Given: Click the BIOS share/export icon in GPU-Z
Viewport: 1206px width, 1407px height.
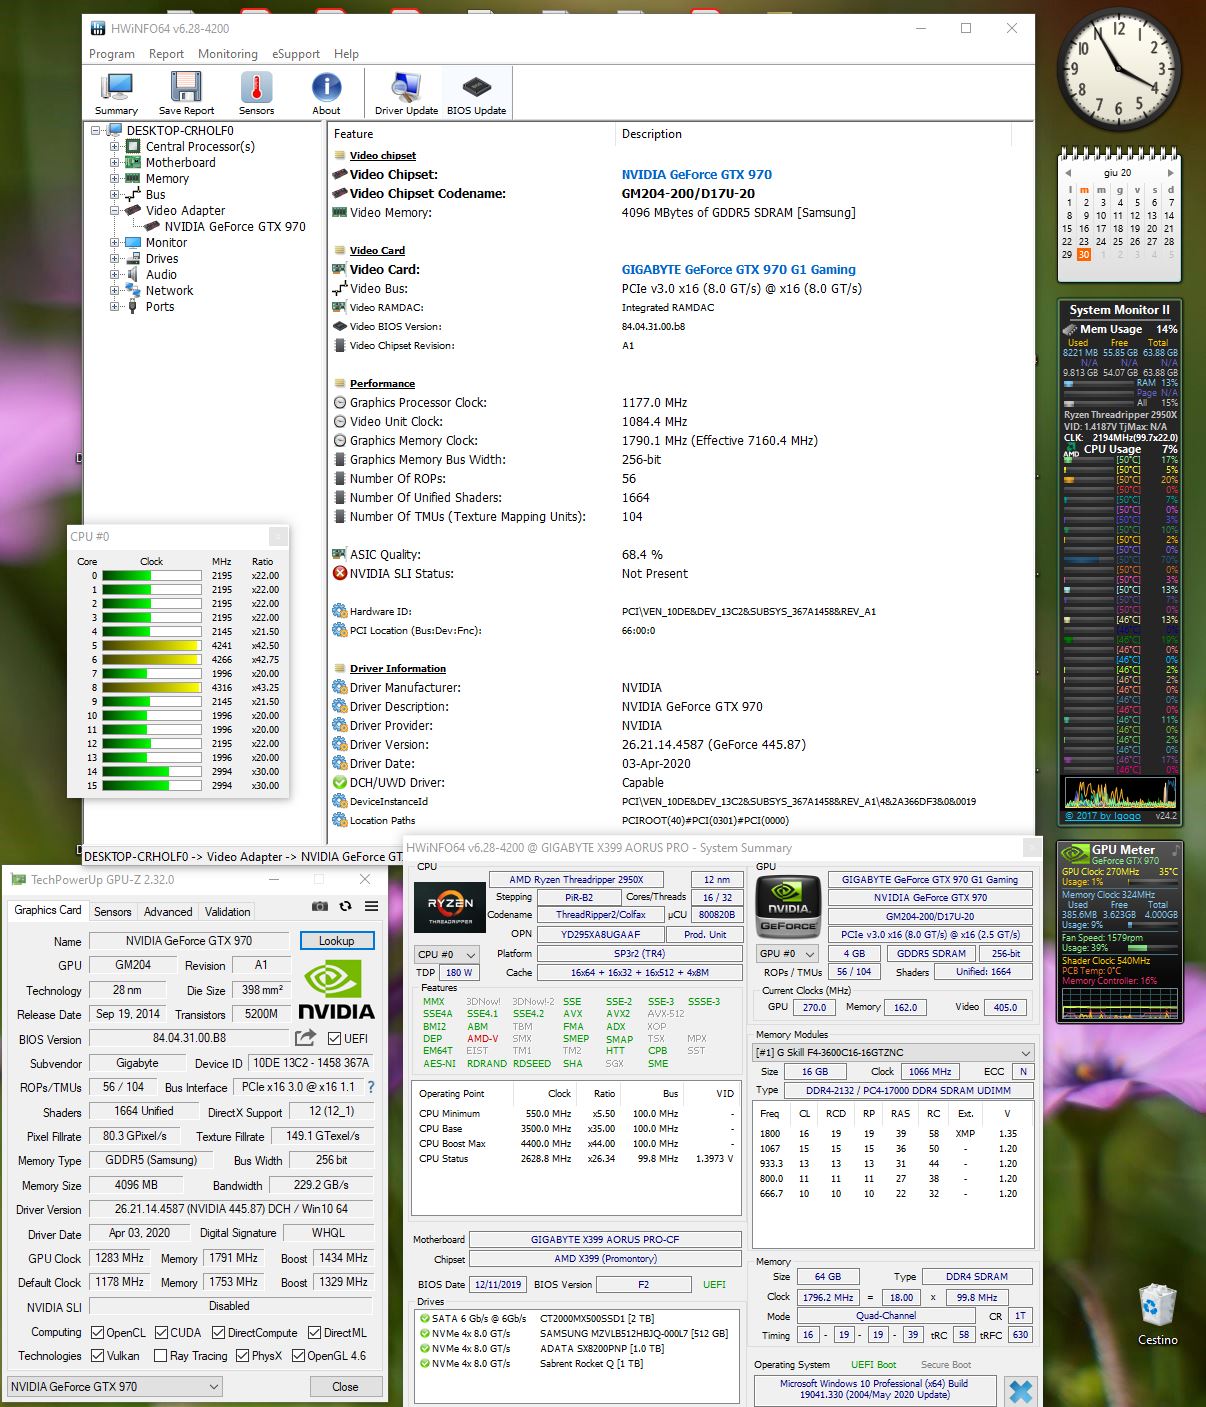Looking at the screenshot, I should [x=306, y=1038].
